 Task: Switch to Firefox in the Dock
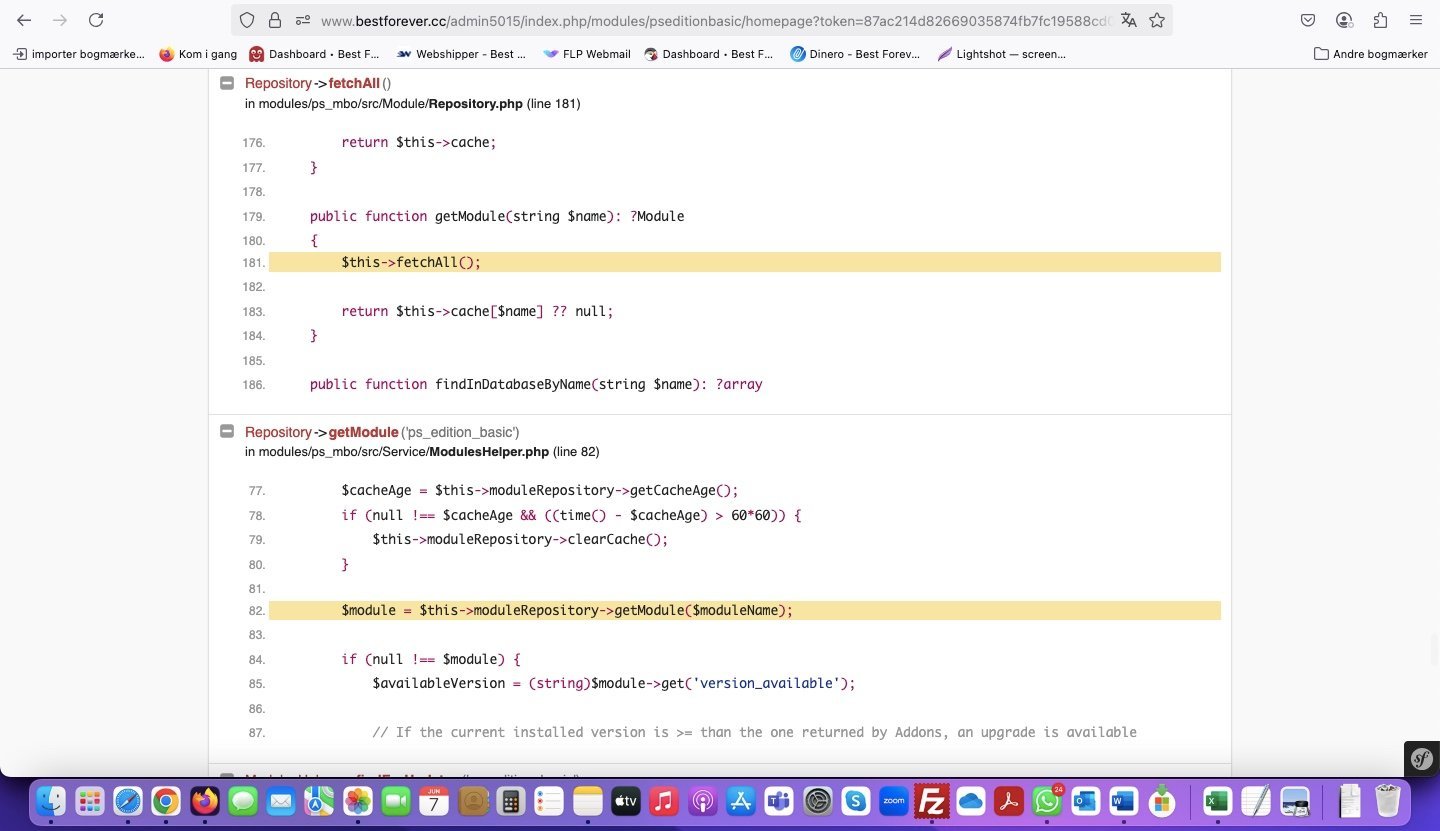coord(204,802)
